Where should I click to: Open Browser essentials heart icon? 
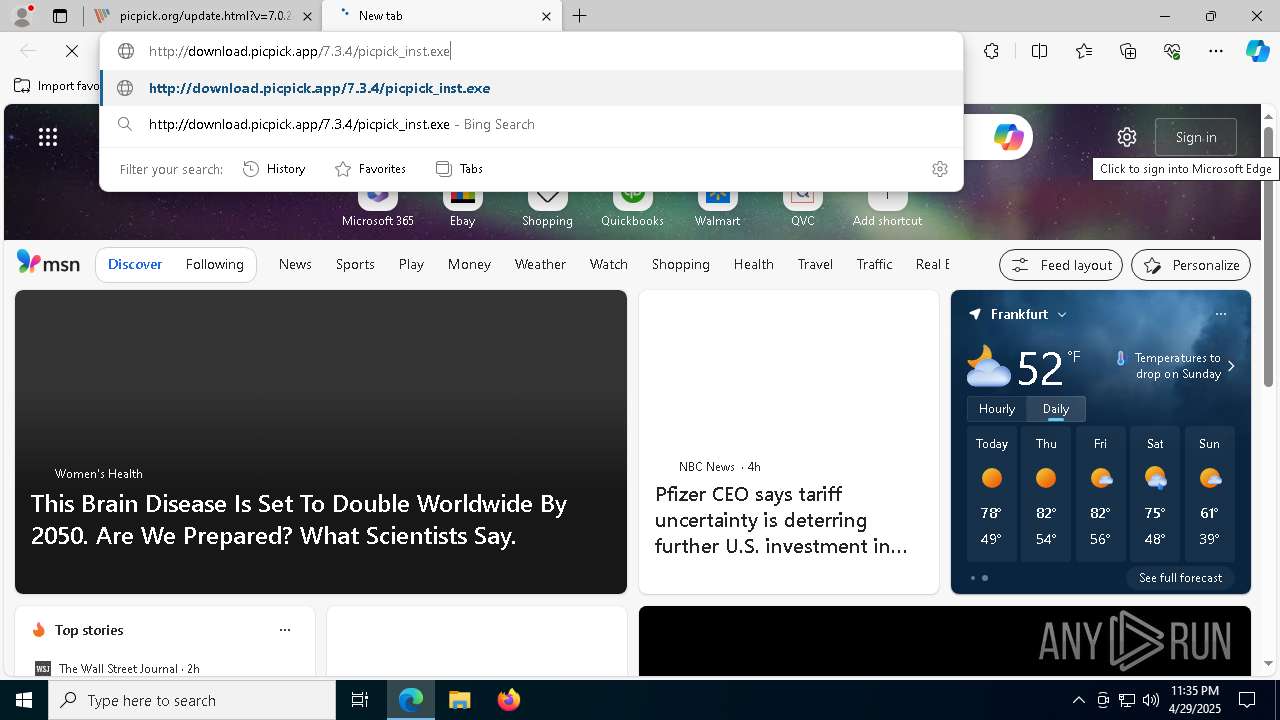pos(1172,51)
